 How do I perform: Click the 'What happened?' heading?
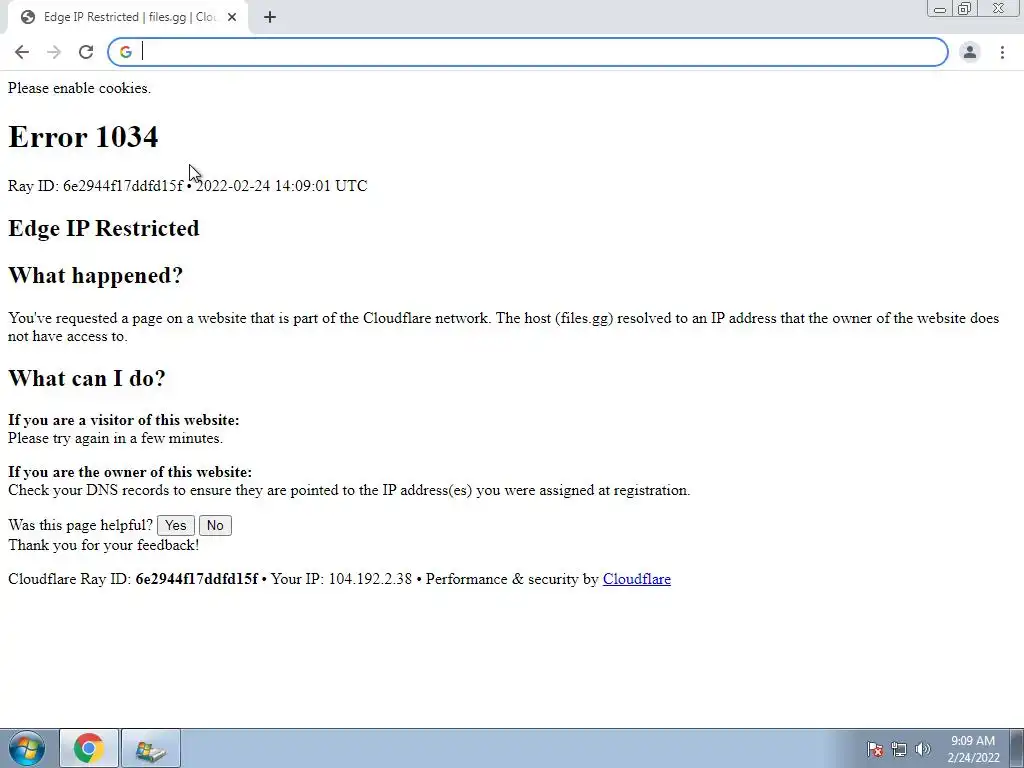[95, 276]
